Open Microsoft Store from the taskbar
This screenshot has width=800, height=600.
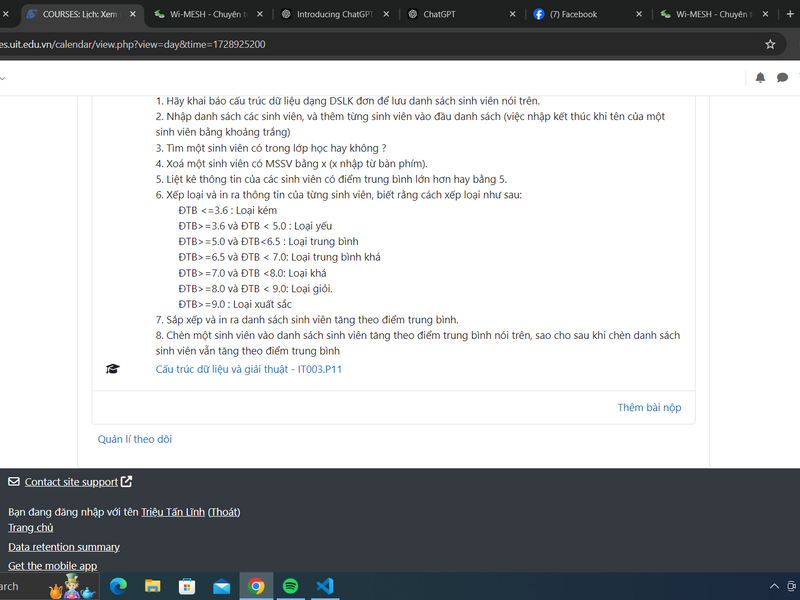click(187, 586)
